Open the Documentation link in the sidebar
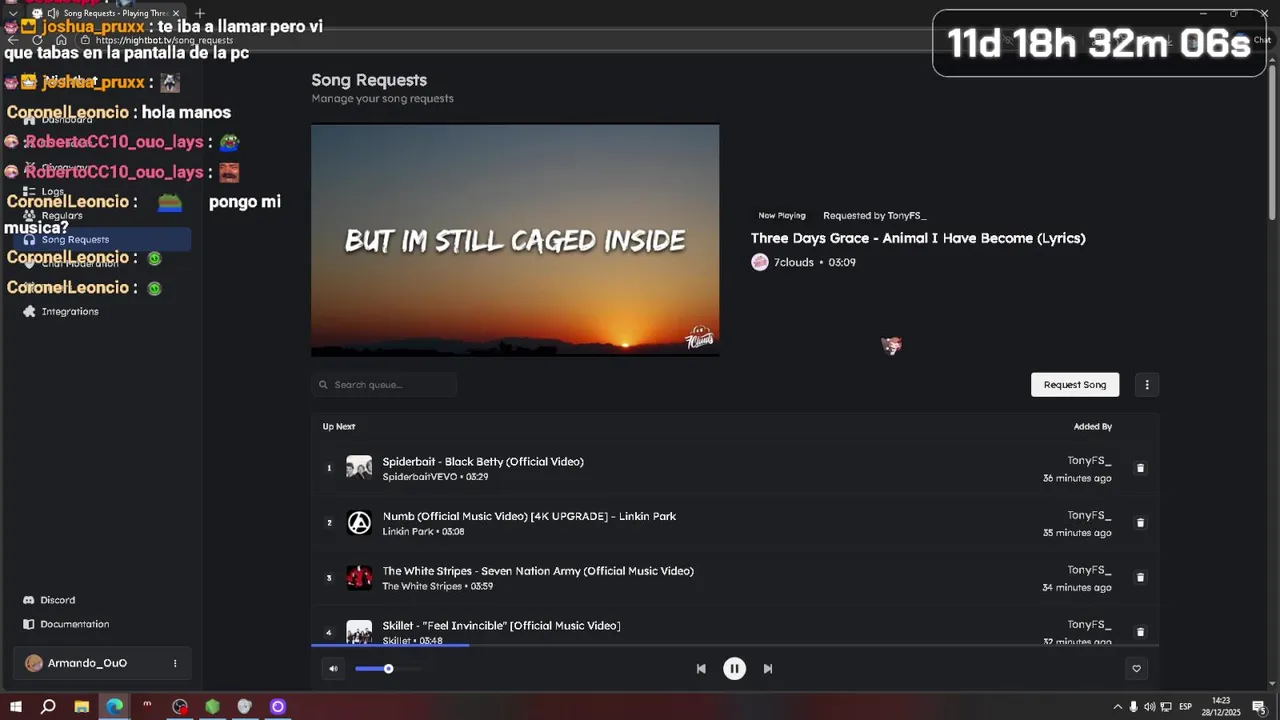Viewport: 1280px width, 720px height. click(x=66, y=624)
